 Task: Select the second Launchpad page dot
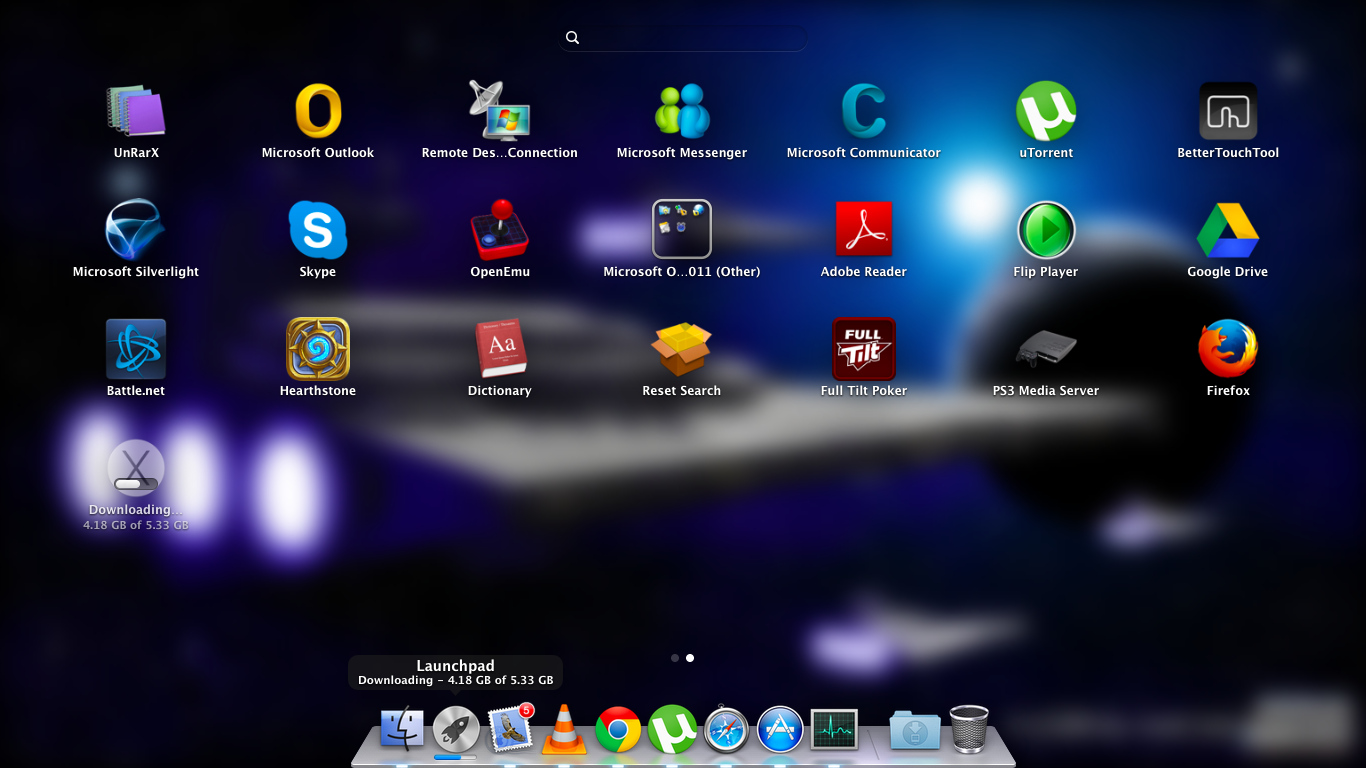[690, 658]
